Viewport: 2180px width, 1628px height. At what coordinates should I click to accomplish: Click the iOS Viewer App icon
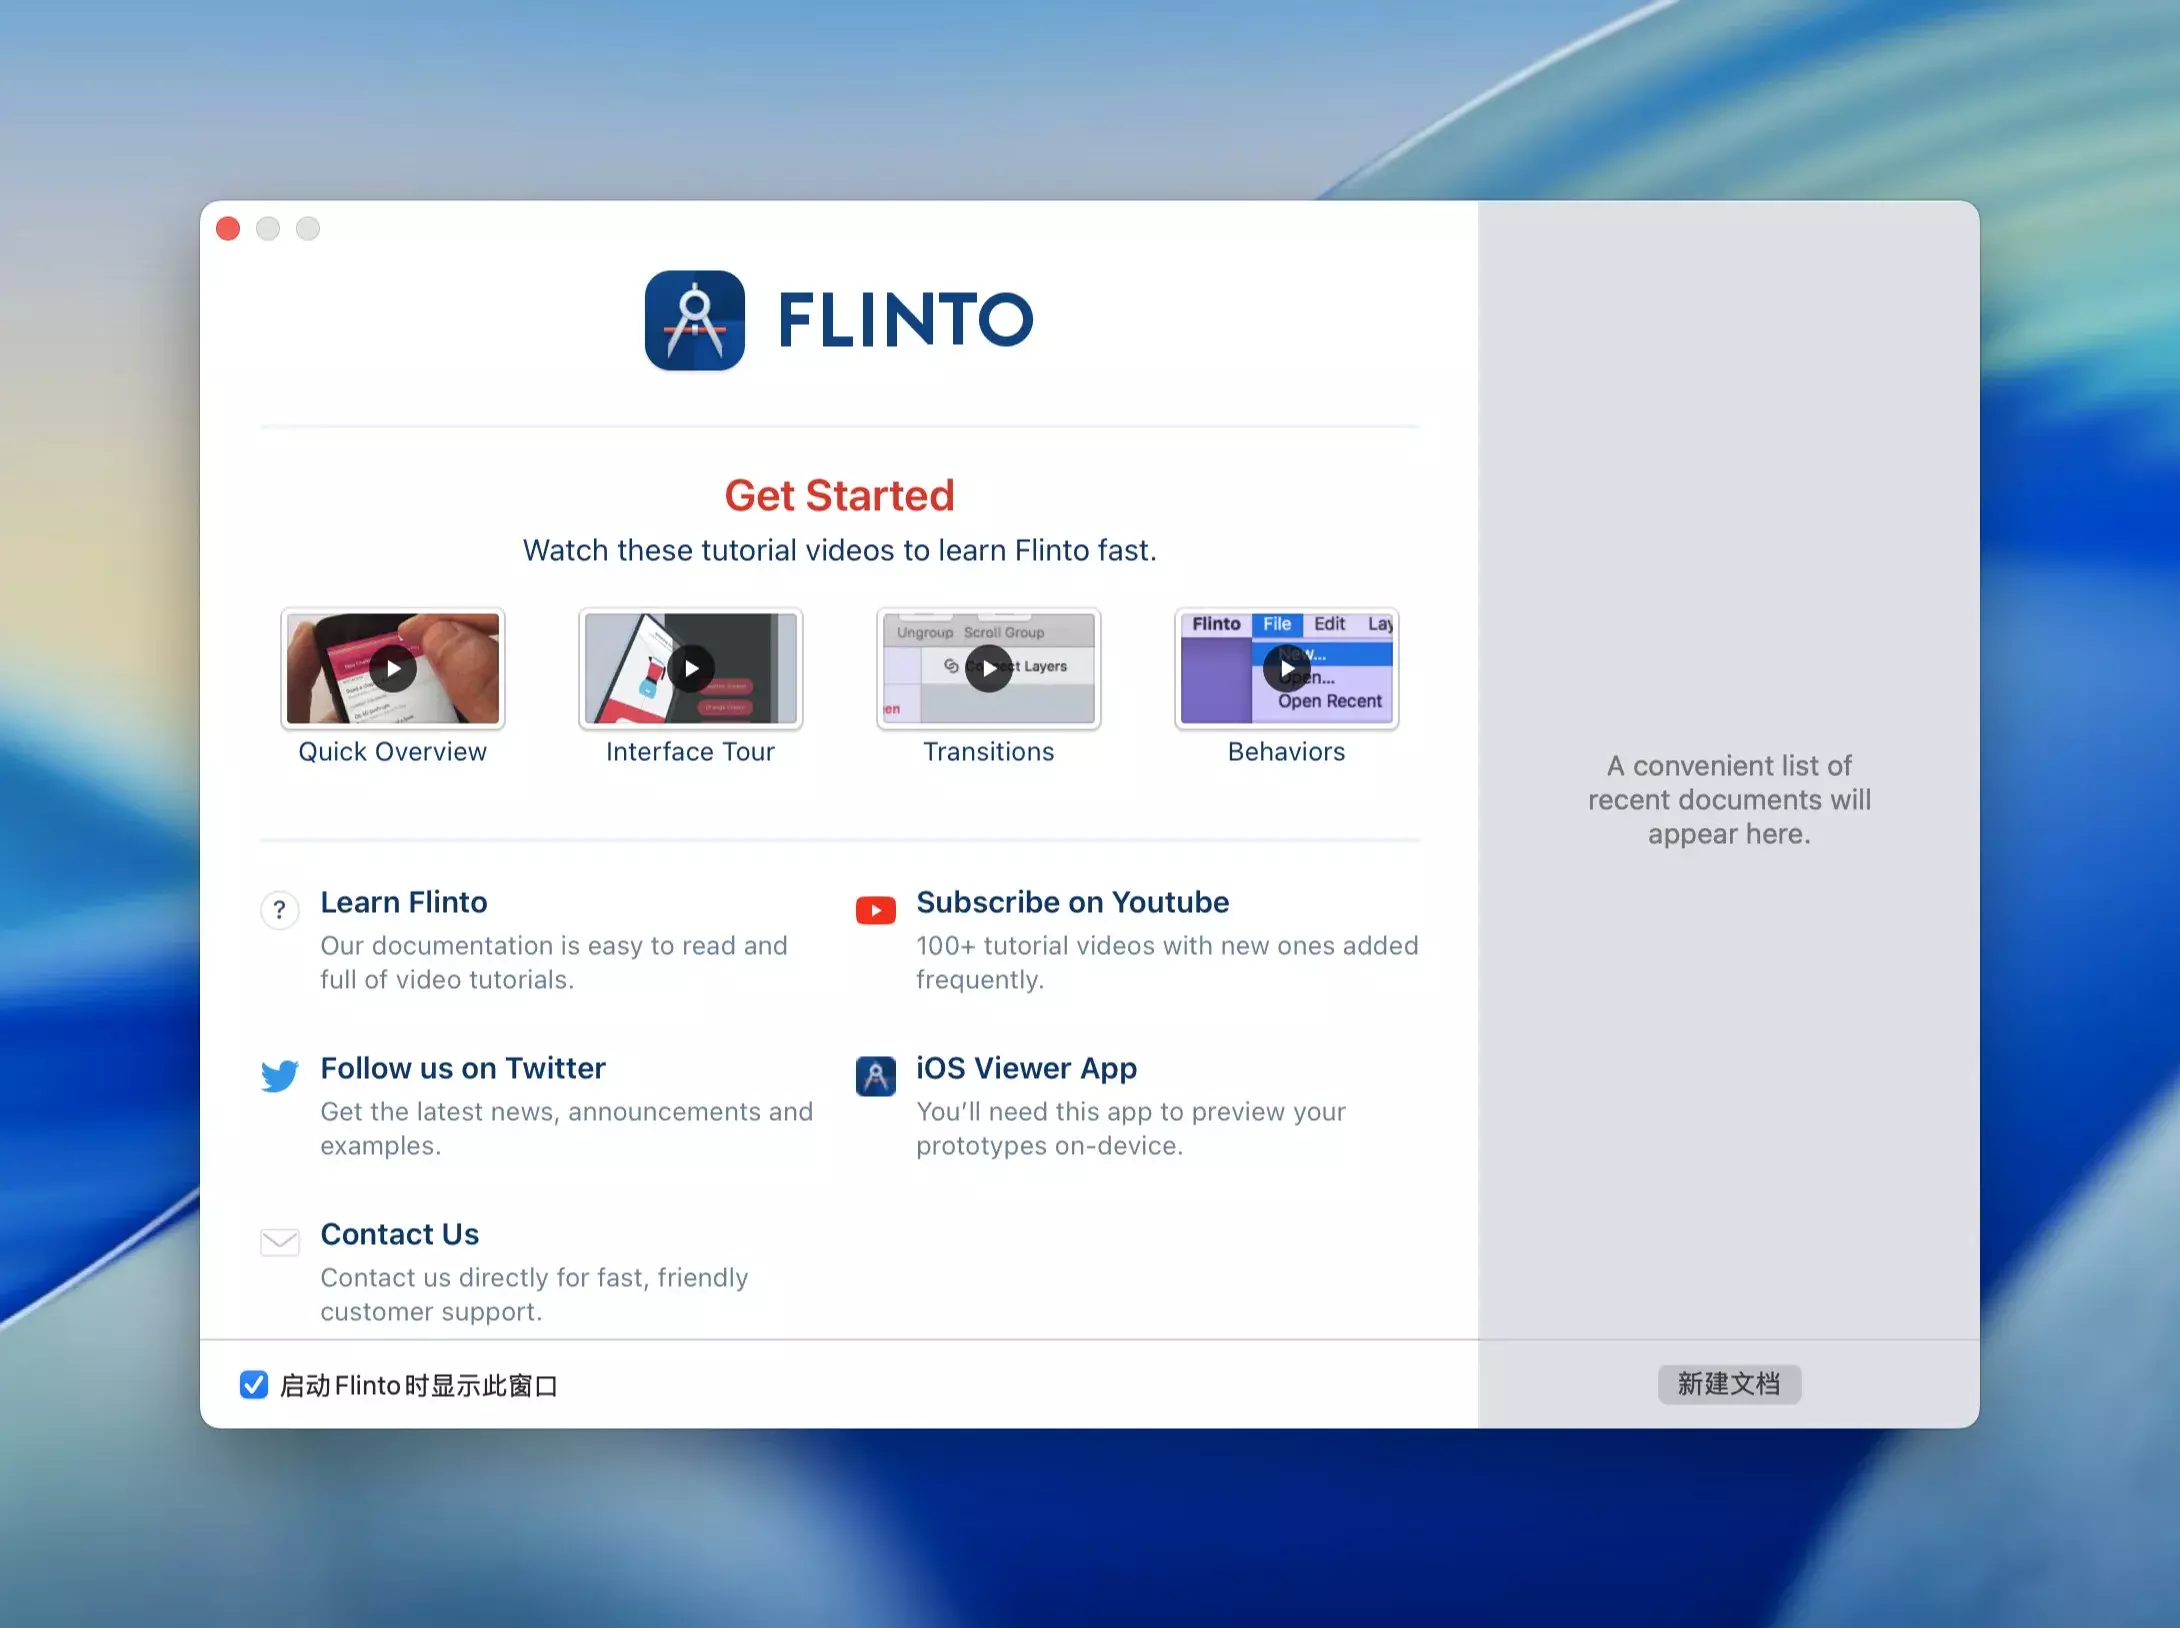pos(875,1076)
